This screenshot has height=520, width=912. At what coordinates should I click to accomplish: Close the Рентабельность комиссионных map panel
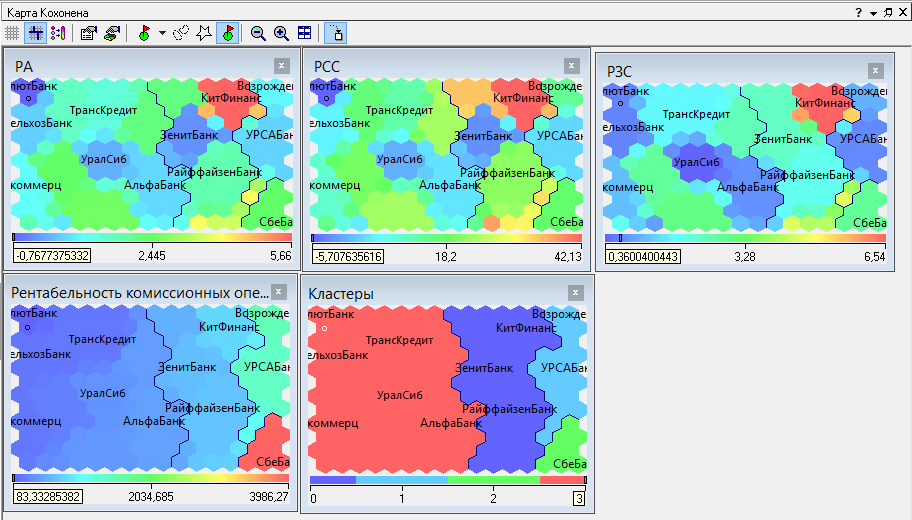279,292
